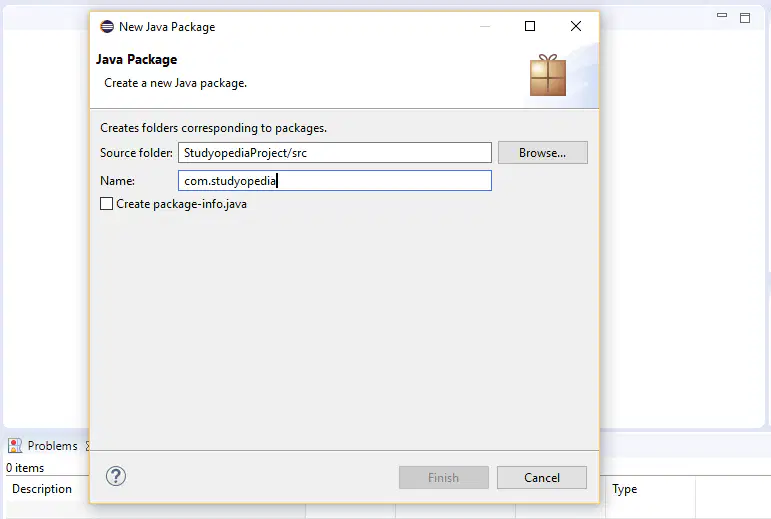Maximize the editor area view

[x=745, y=18]
